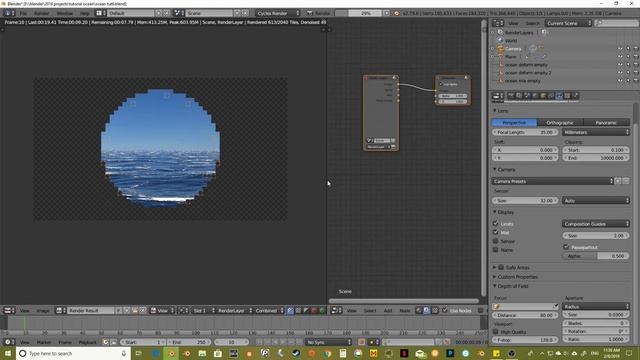
Task: Toggle the Passepartout checkbox
Action: (566, 247)
